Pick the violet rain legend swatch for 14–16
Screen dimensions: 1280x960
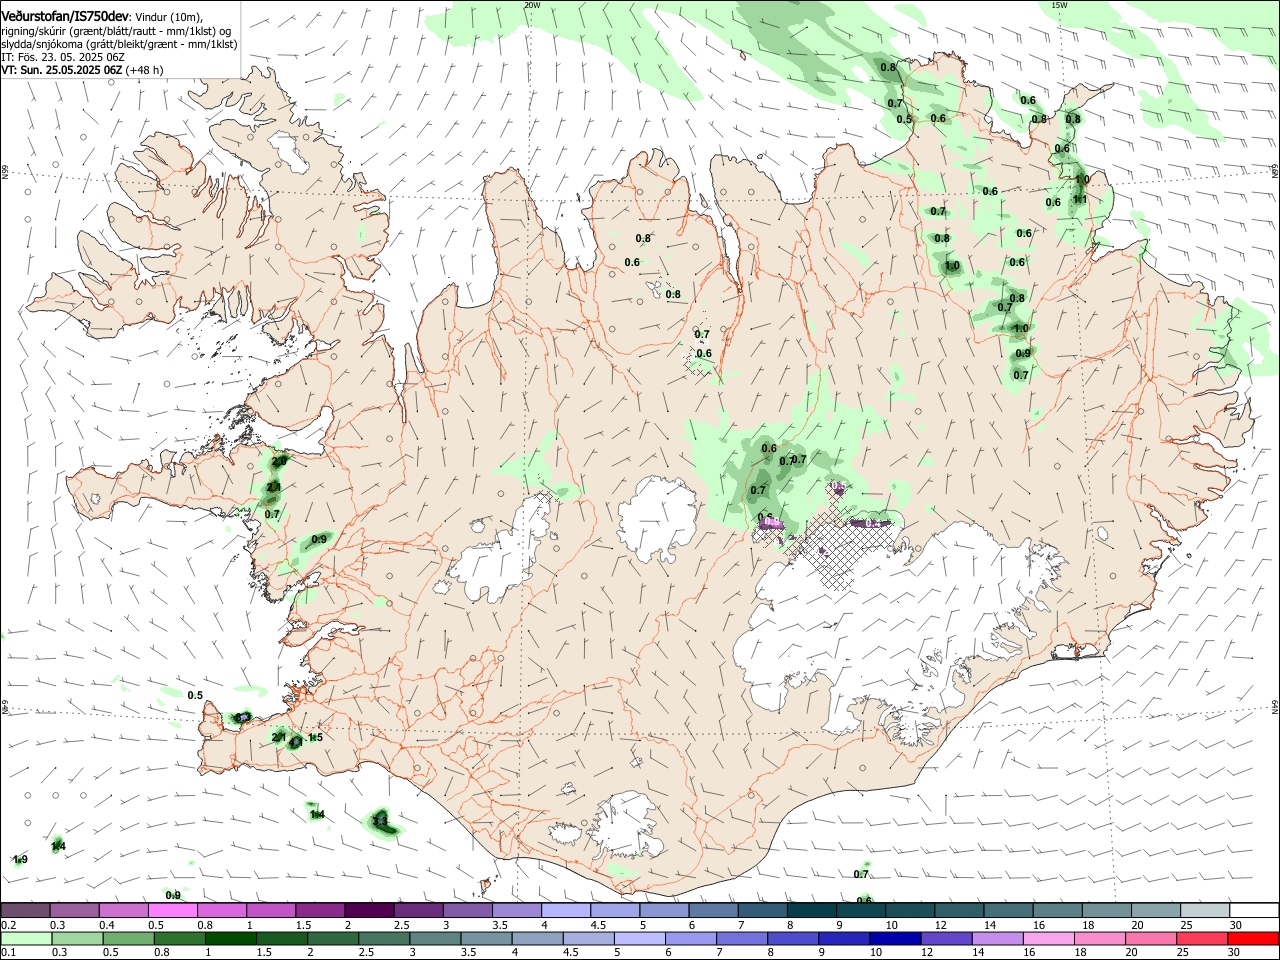998,939
